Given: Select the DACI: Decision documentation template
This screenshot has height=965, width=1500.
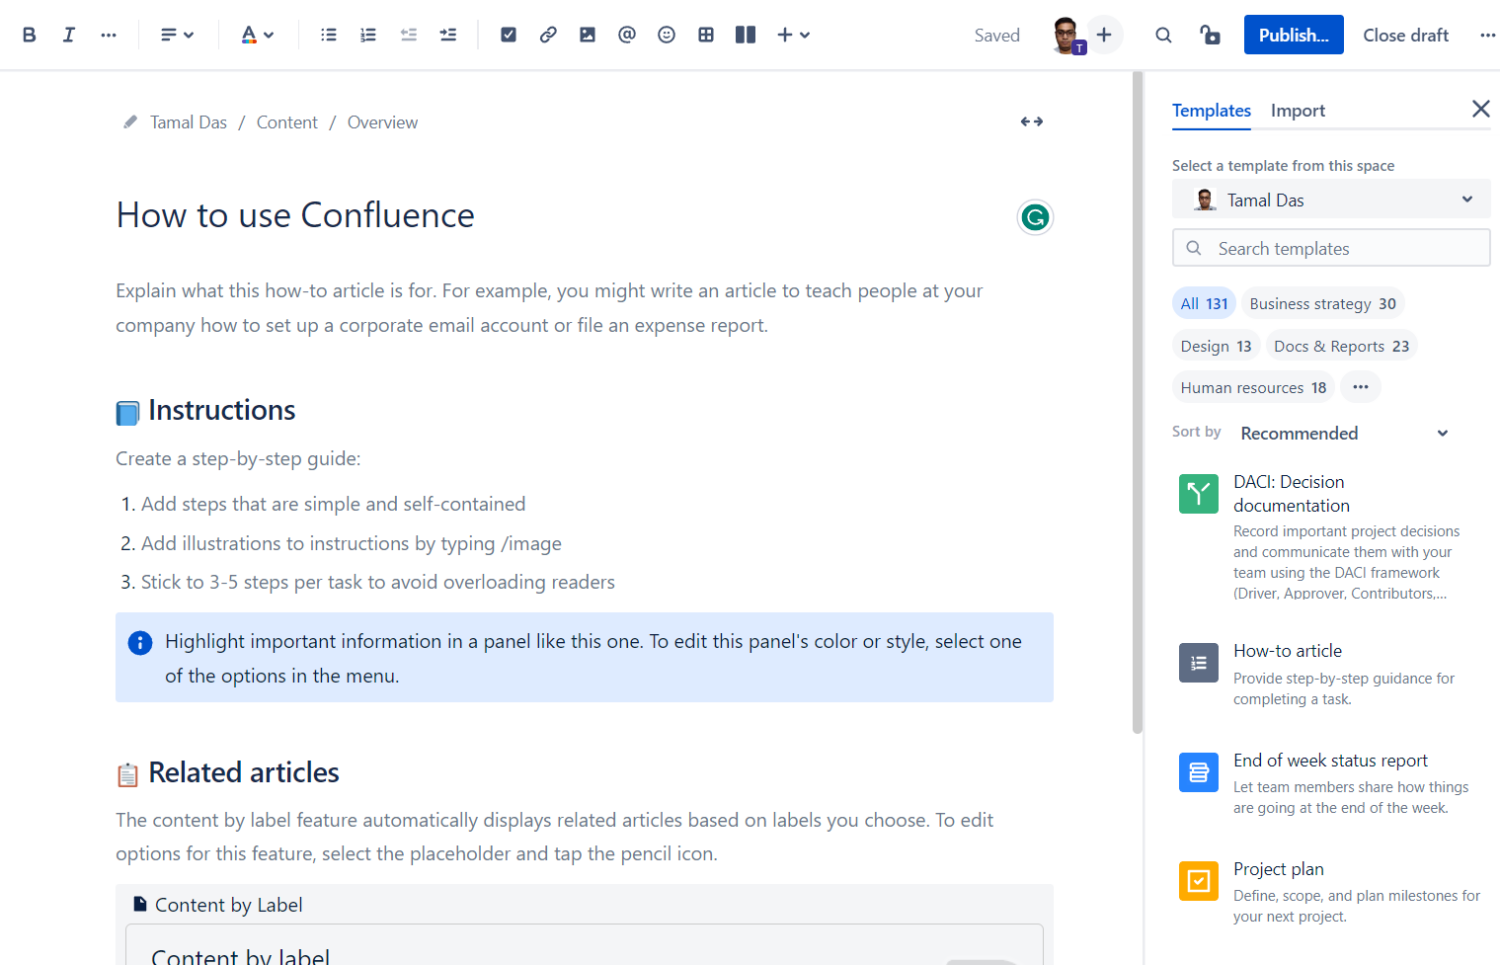Looking at the screenshot, I should tap(1331, 537).
